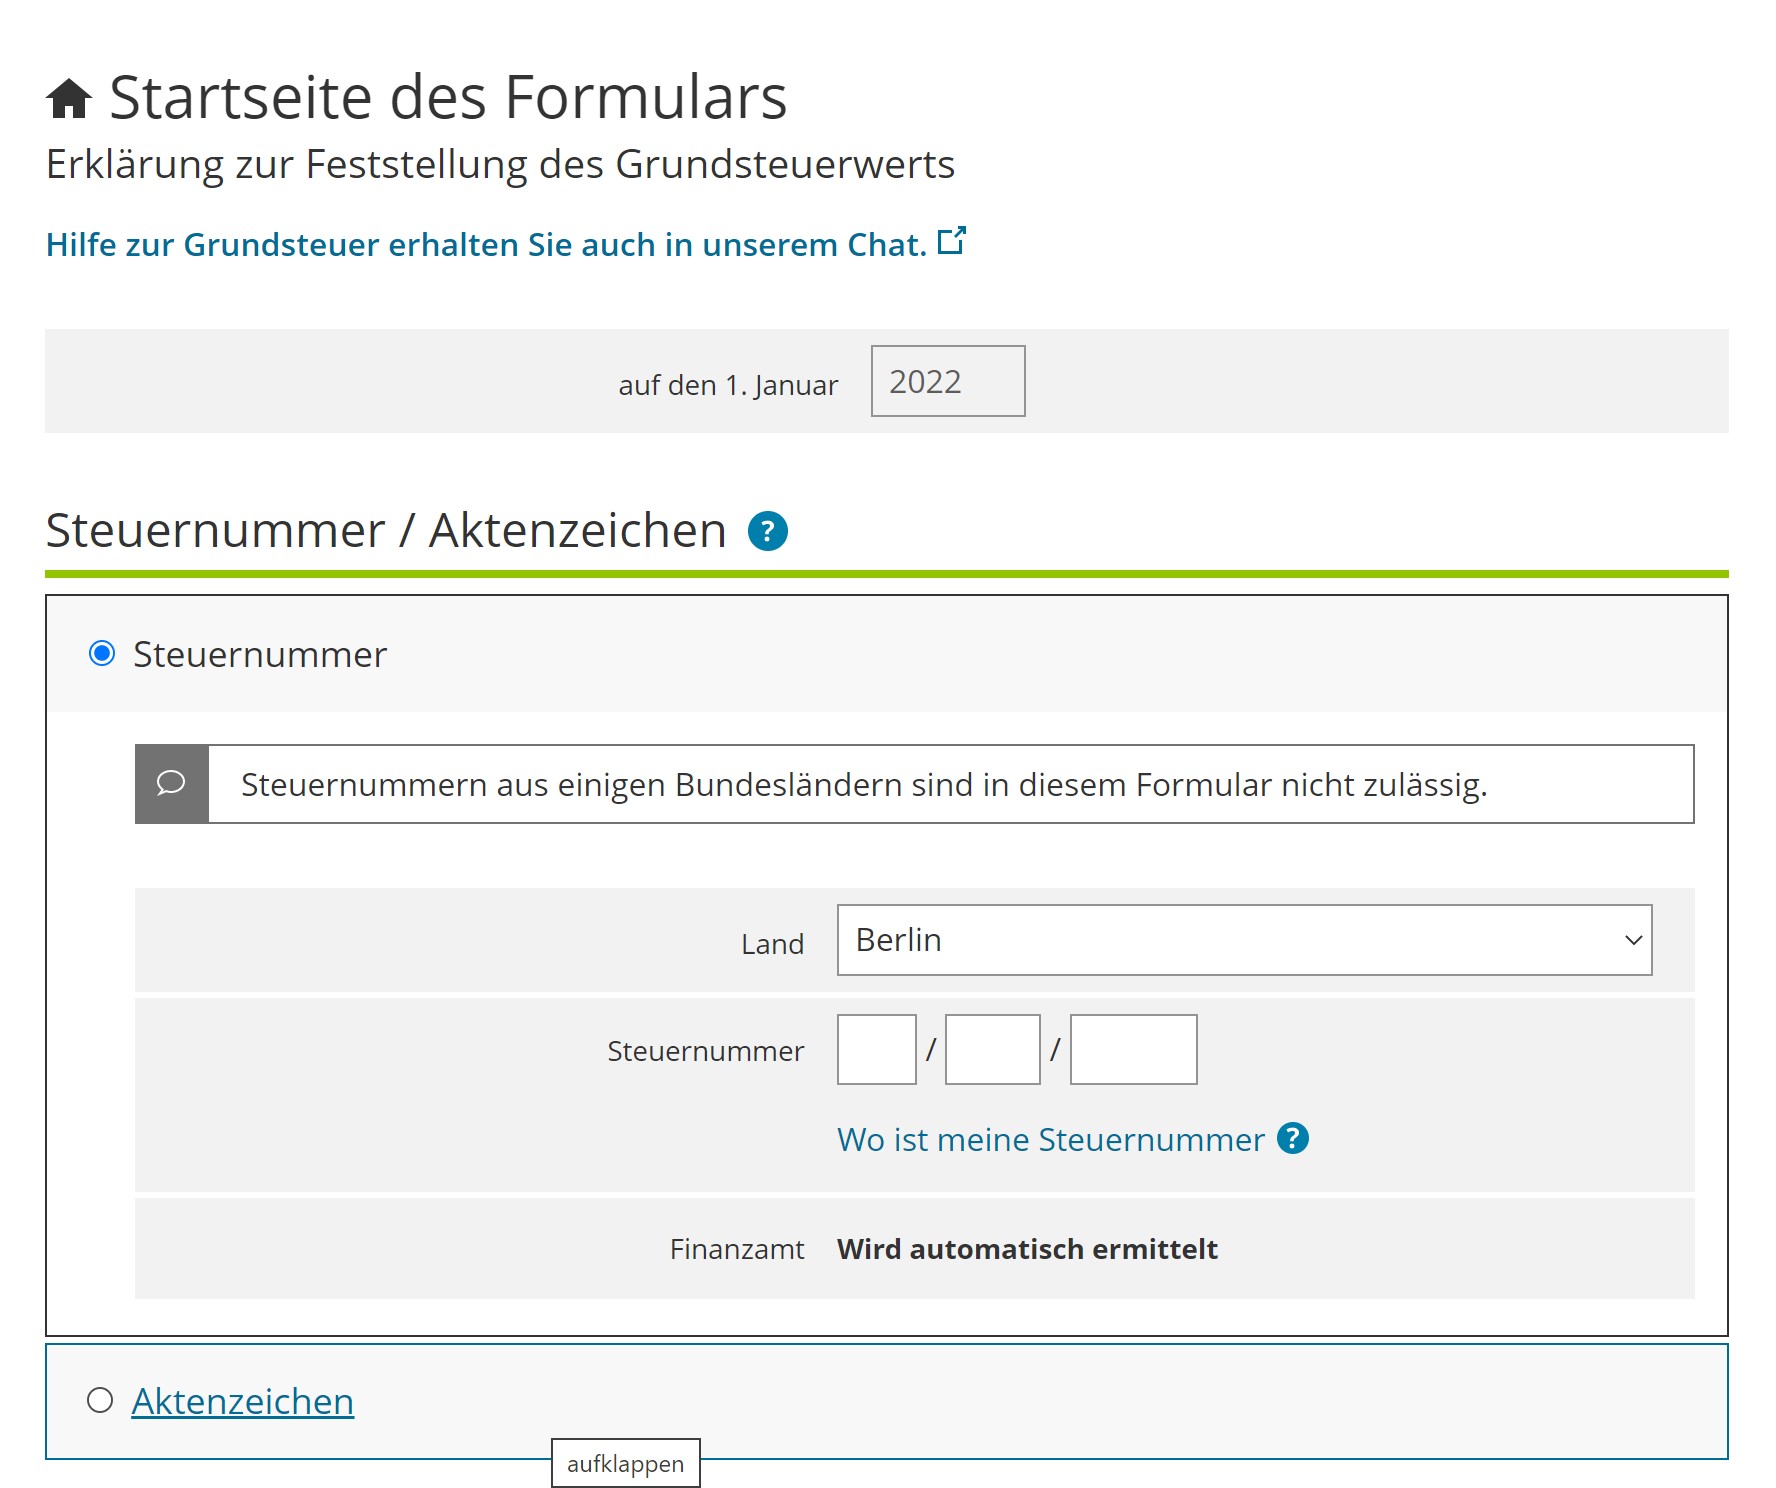1776x1488 pixels.
Task: Click the first Steuernummer input box
Action: [875, 1049]
